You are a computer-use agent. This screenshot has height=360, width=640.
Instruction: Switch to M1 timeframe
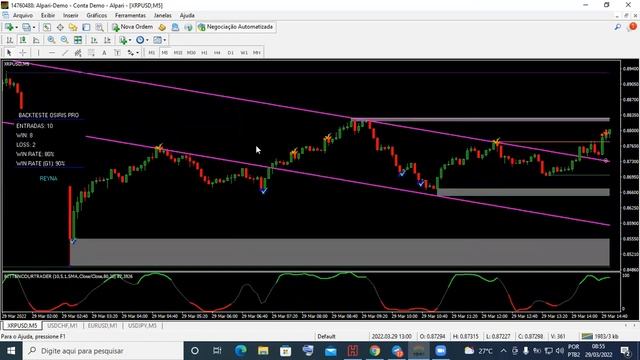[x=151, y=53]
